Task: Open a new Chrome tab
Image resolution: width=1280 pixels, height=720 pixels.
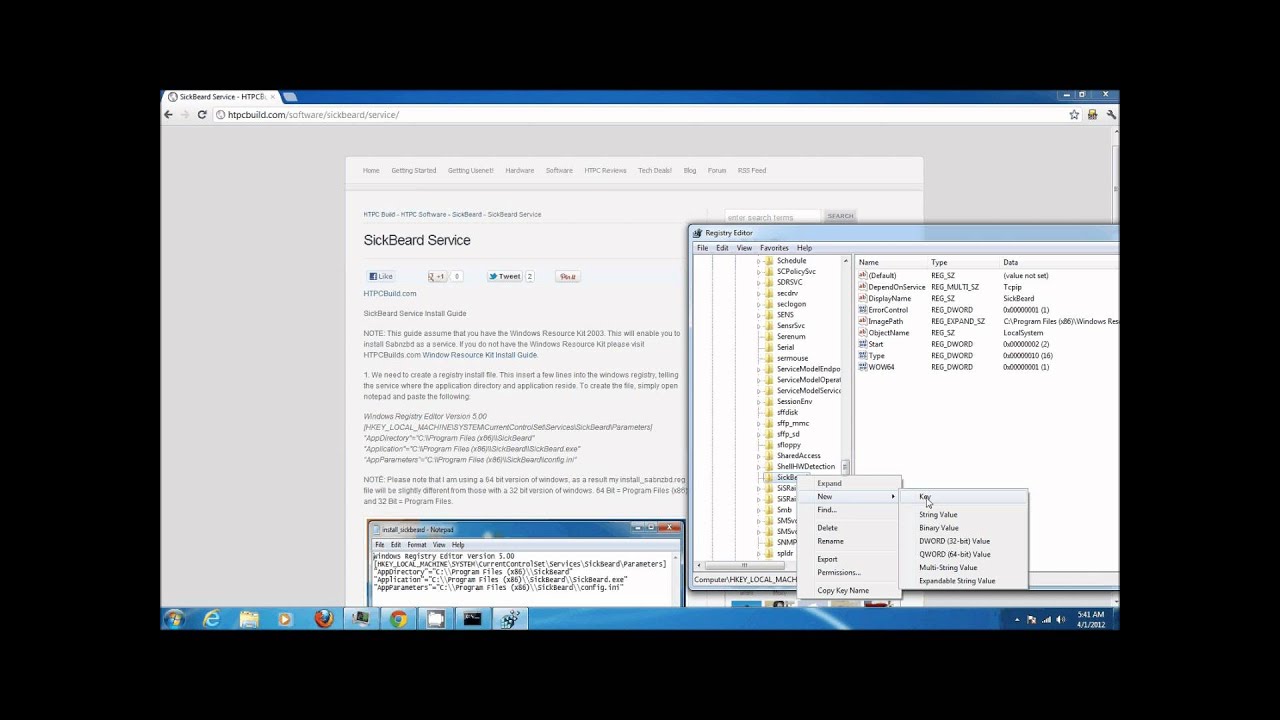Action: click(x=290, y=97)
